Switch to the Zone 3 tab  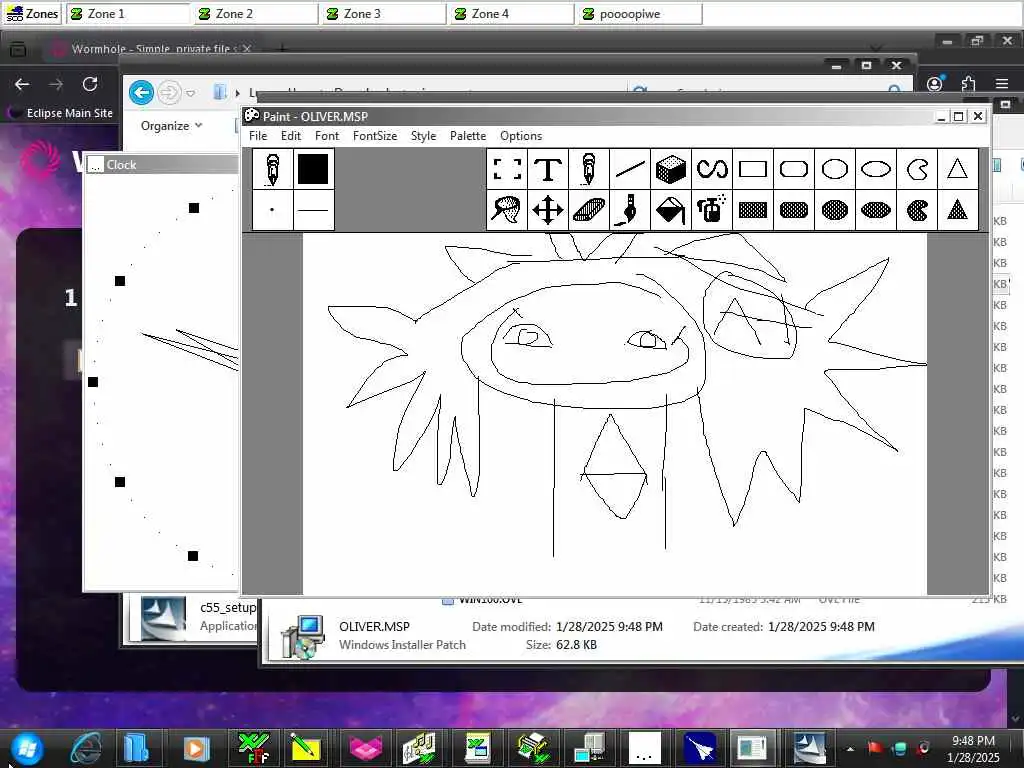click(384, 14)
